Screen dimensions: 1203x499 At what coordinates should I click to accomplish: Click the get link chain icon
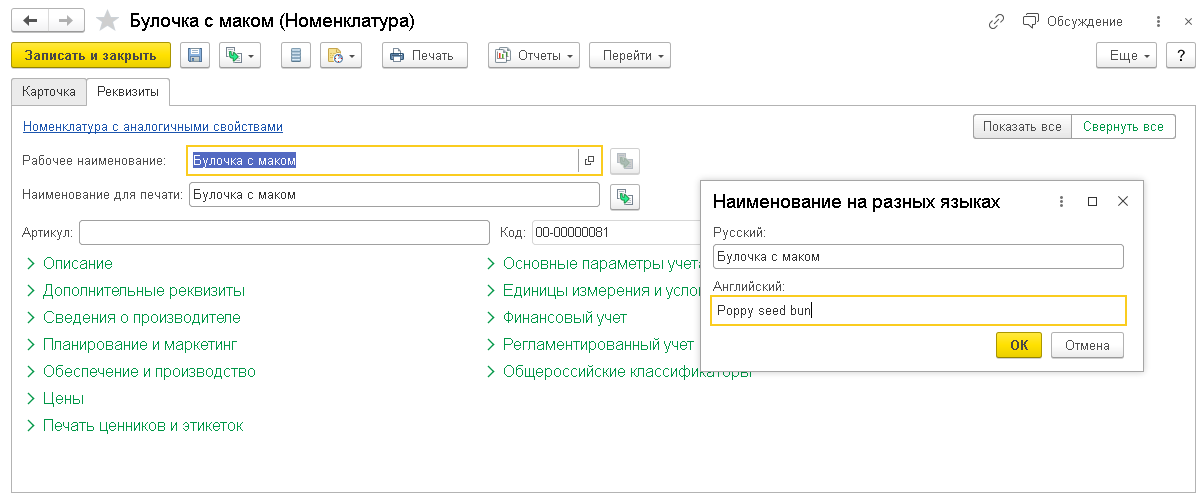coord(995,21)
